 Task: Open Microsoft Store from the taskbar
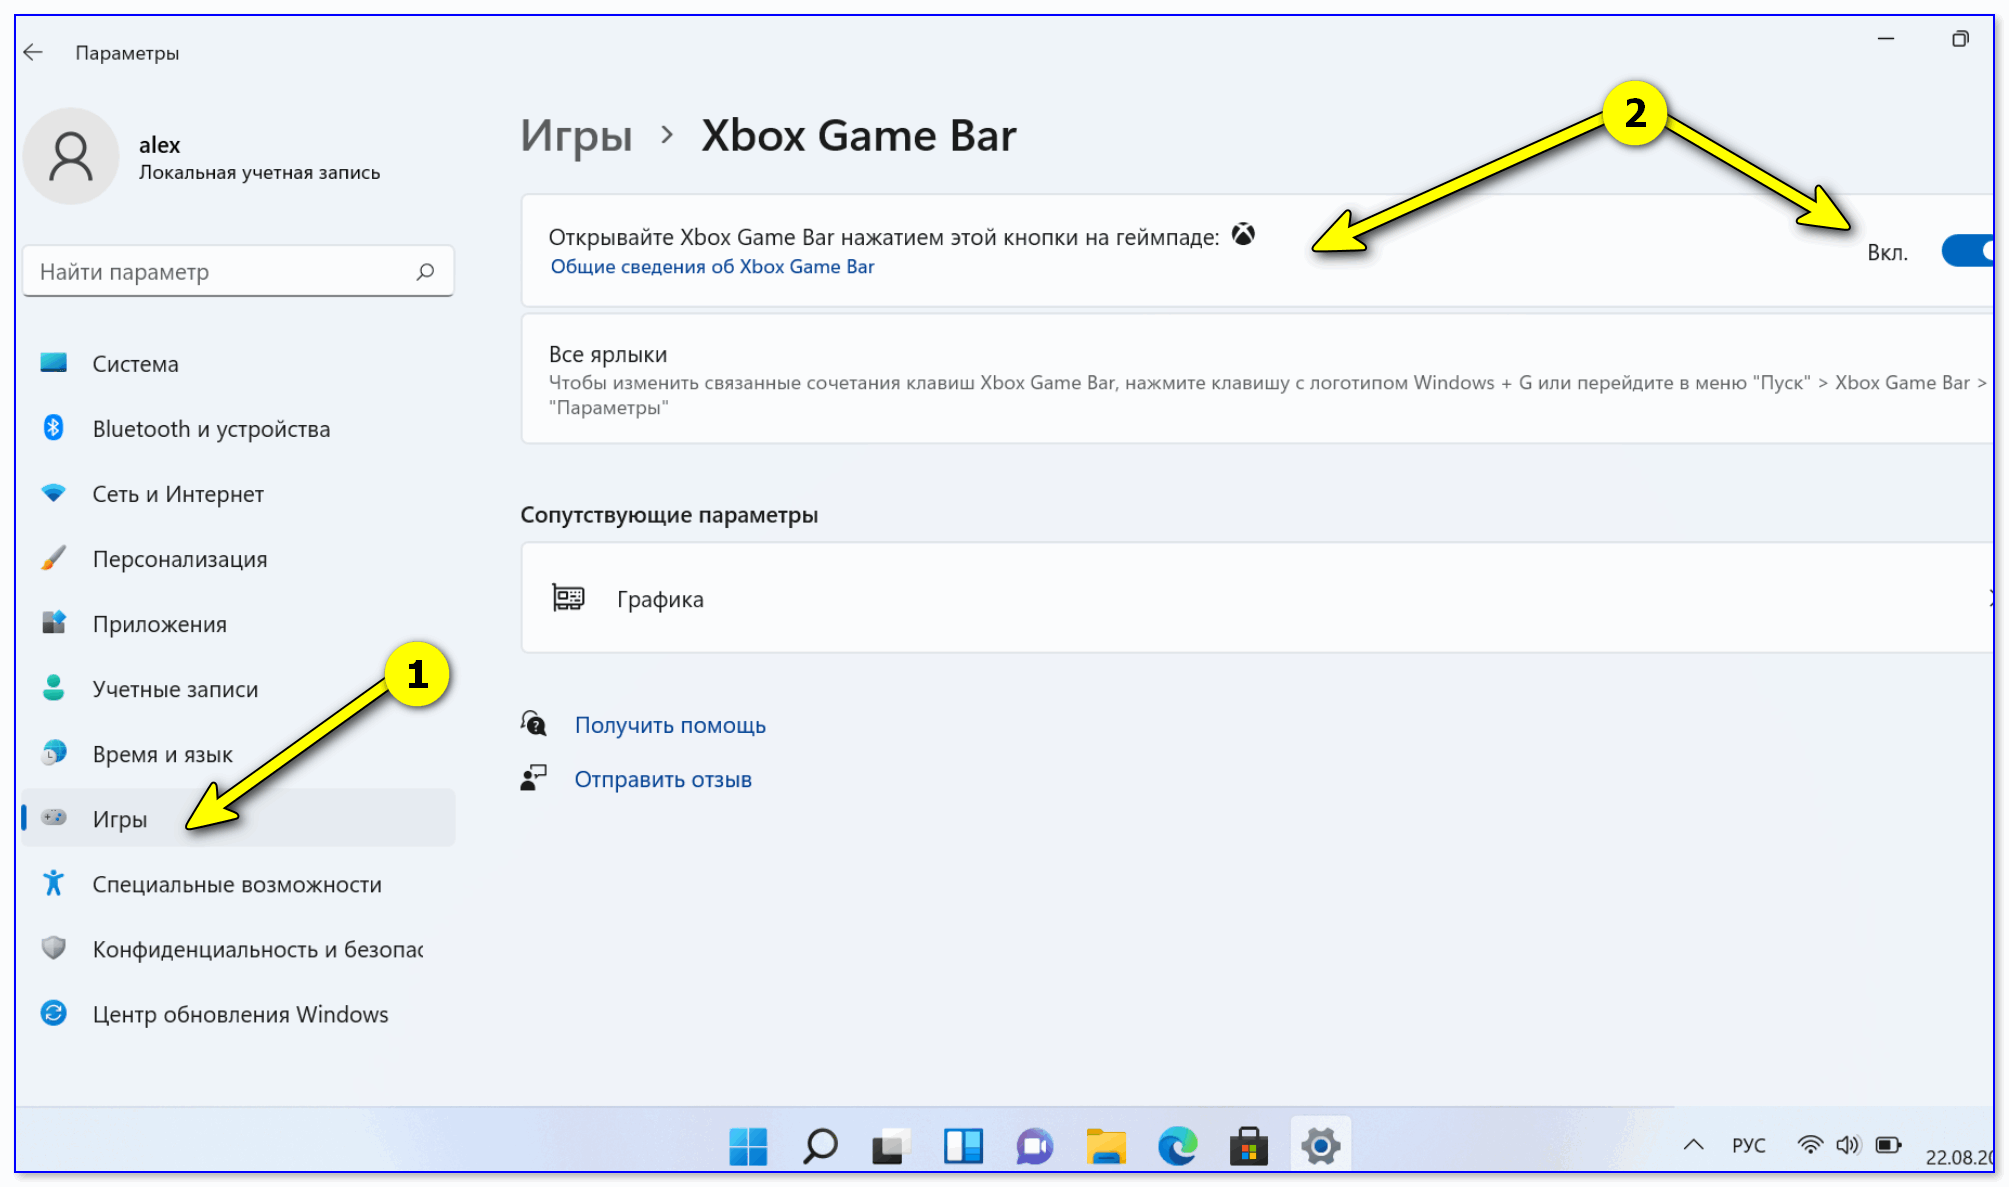1249,1146
